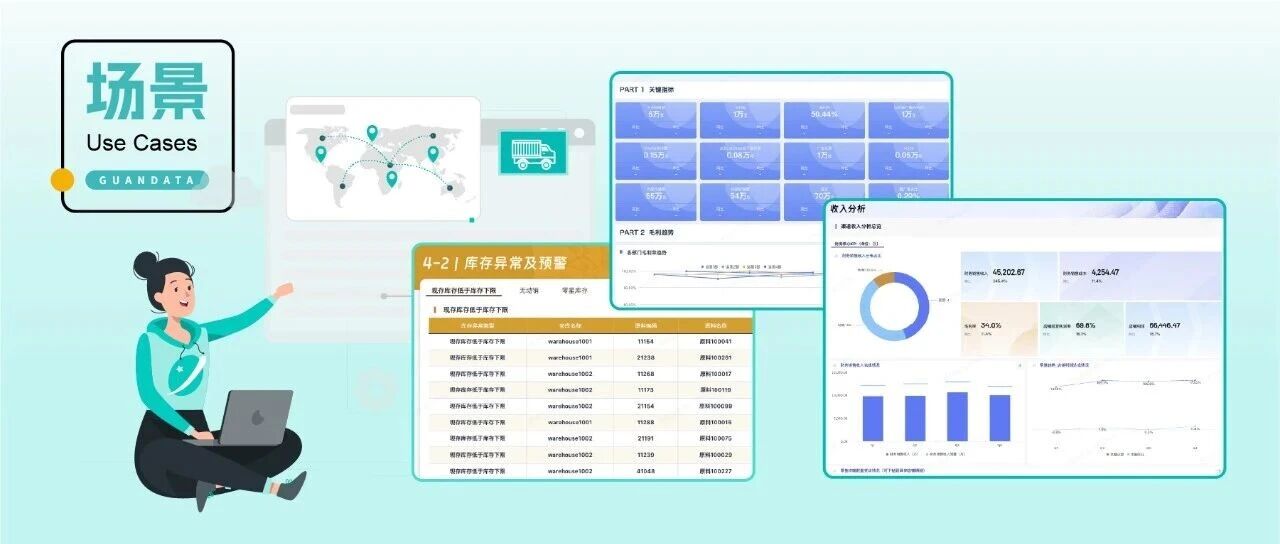Open the 零星库存 tab
The height and width of the screenshot is (544, 1280).
pyautogui.click(x=574, y=290)
